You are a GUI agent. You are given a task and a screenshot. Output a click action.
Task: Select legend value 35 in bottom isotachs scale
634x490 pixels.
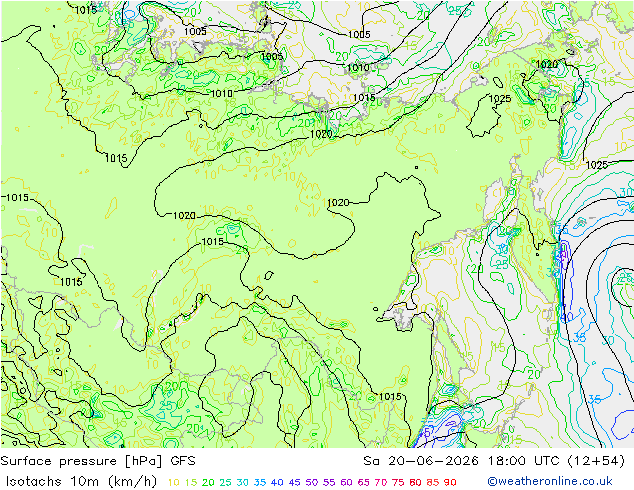(x=260, y=482)
